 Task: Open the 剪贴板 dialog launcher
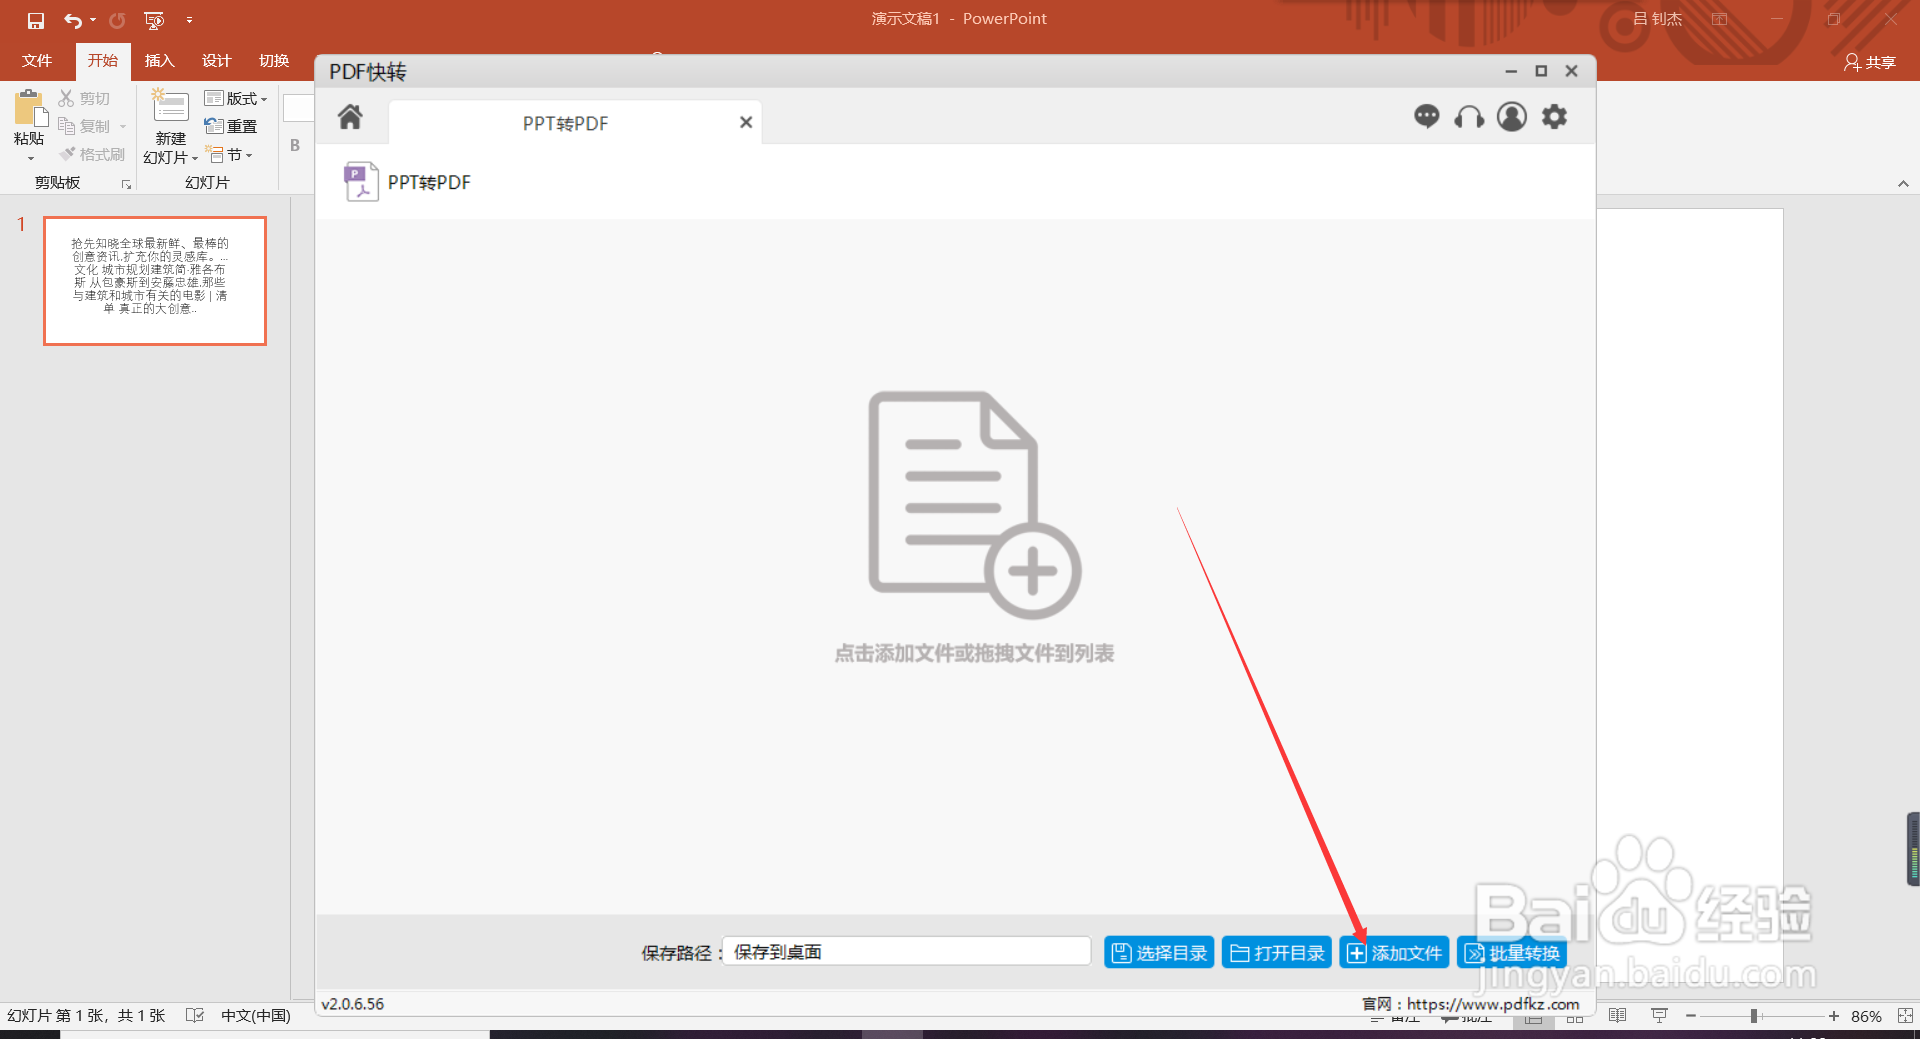tap(127, 184)
